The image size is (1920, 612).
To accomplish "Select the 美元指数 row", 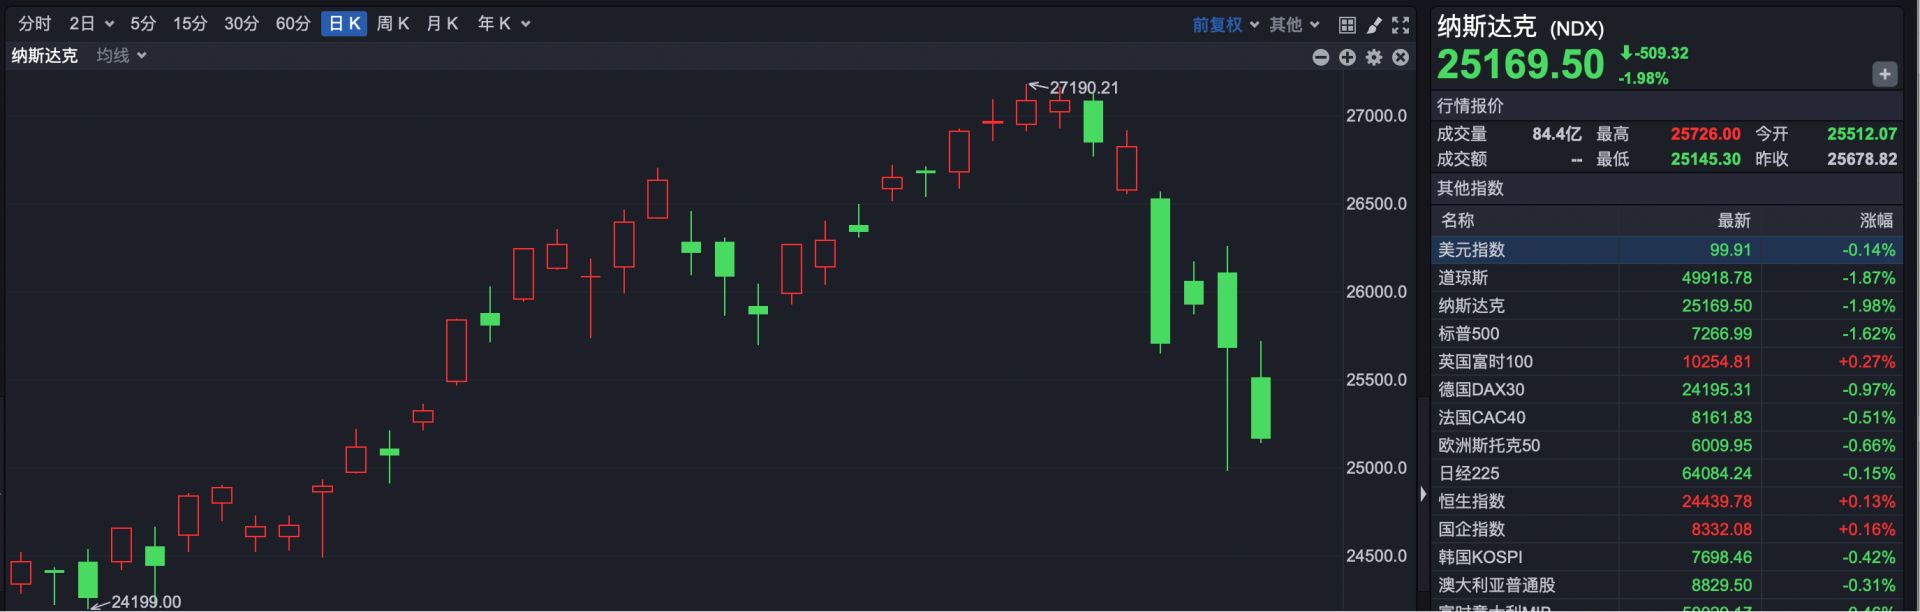I will pyautogui.click(x=1667, y=250).
